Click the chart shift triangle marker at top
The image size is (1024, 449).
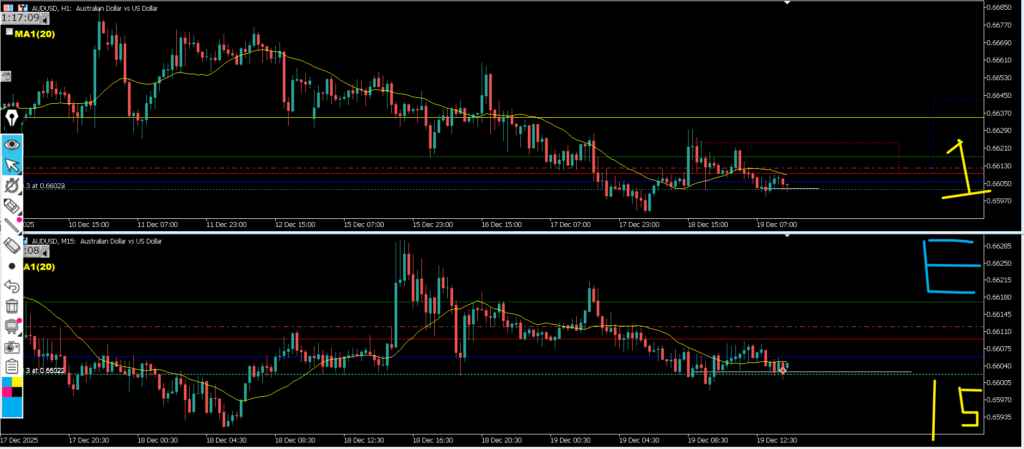(788, 3)
